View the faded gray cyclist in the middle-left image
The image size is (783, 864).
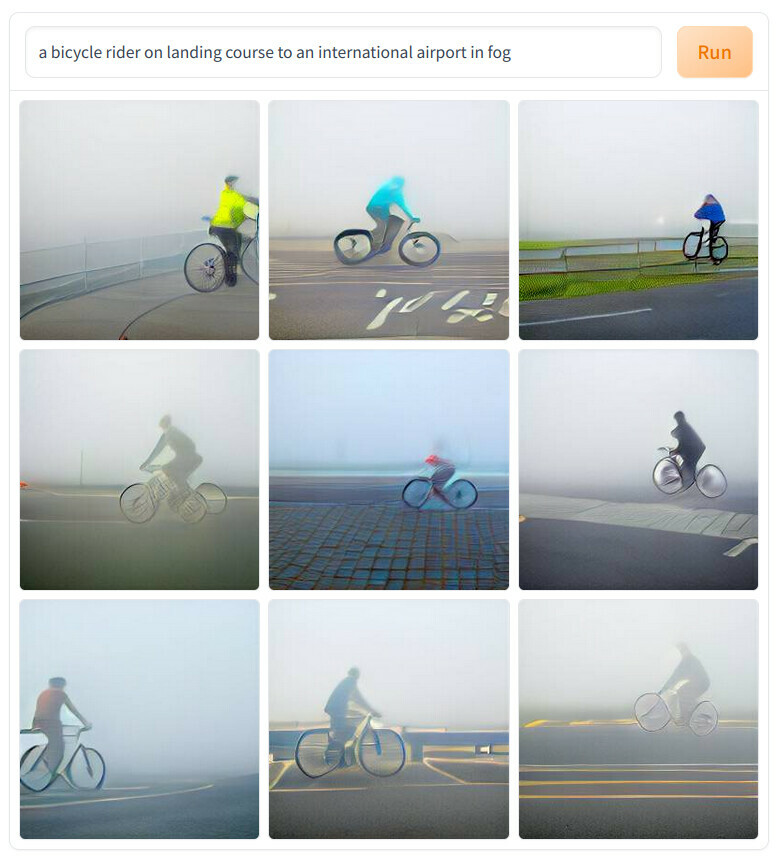pyautogui.click(x=139, y=469)
